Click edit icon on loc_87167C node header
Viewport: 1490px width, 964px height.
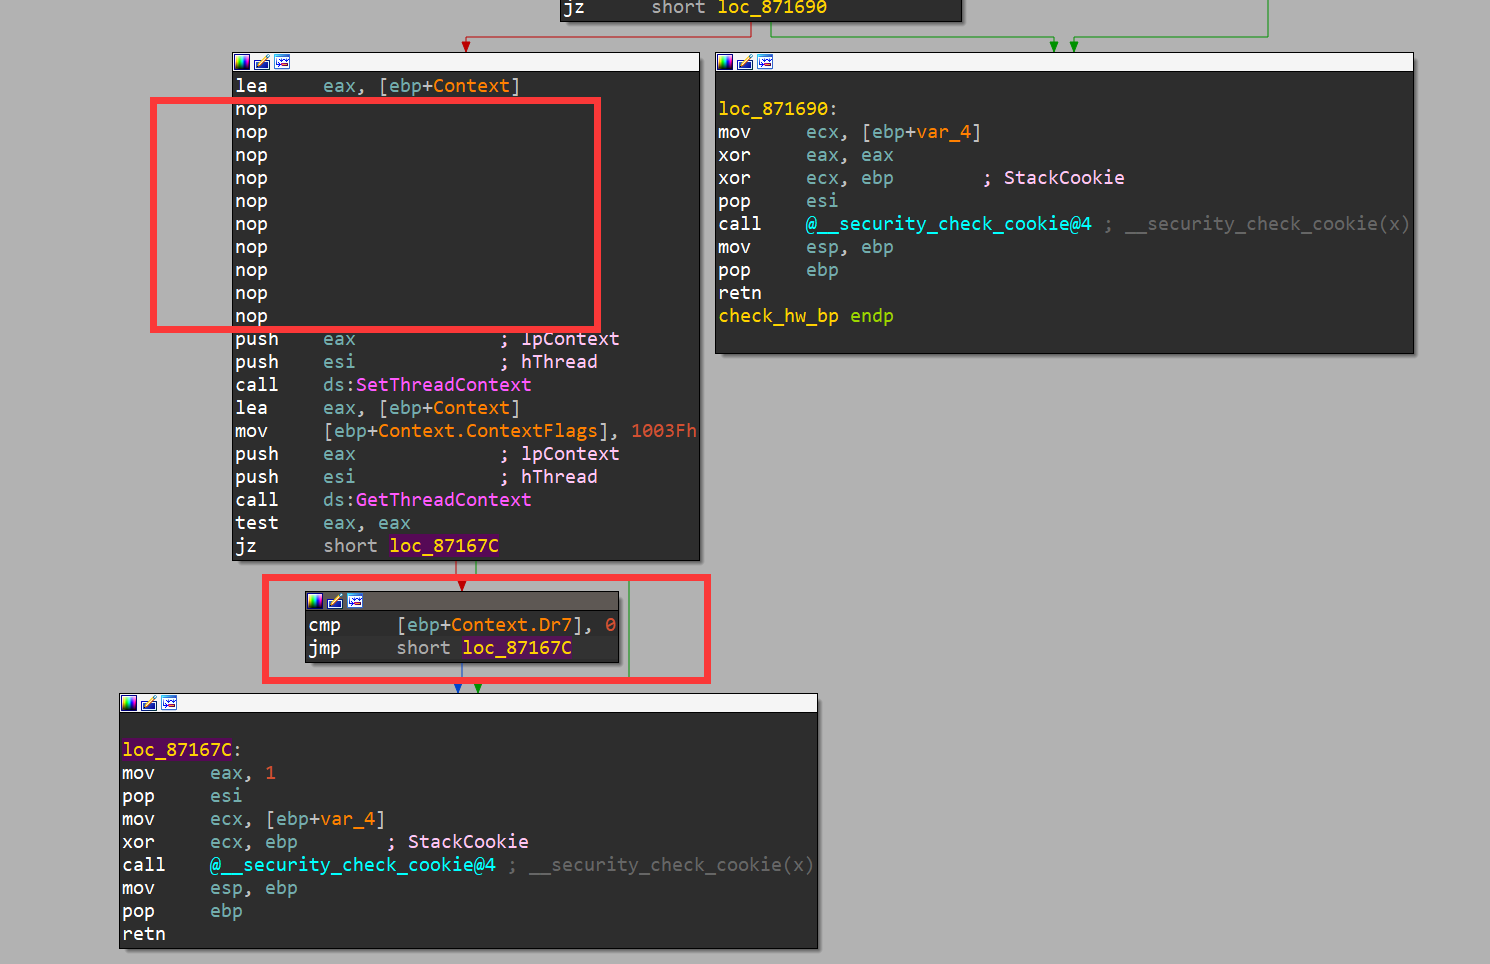(x=149, y=703)
